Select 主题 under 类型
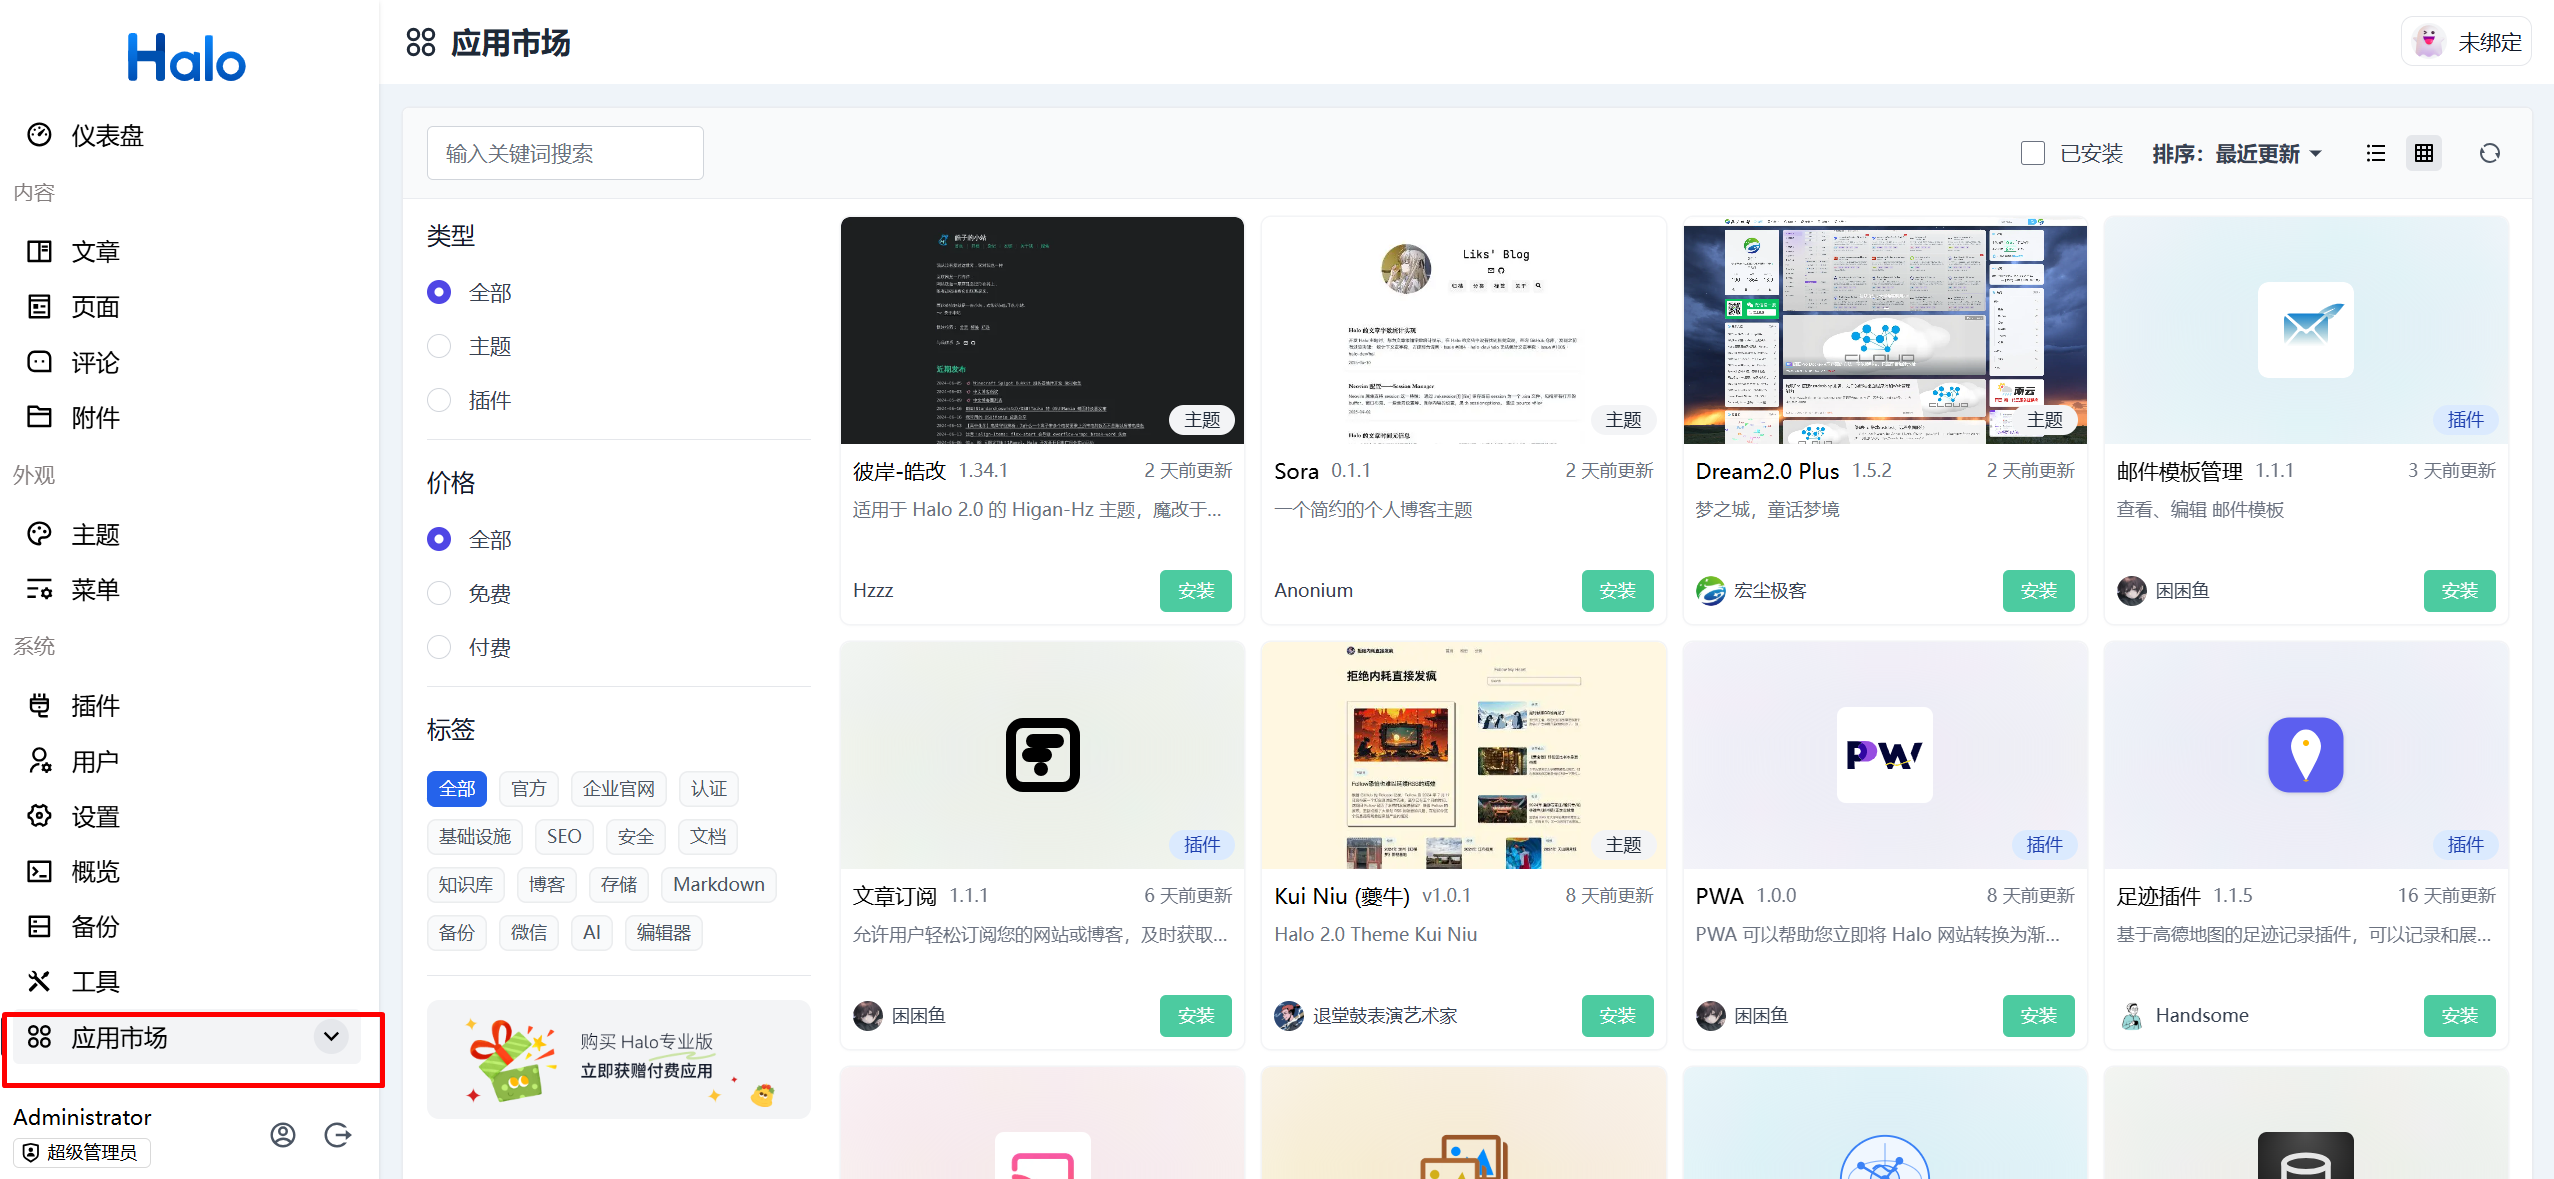Viewport: 2554px width, 1179px height. click(439, 346)
